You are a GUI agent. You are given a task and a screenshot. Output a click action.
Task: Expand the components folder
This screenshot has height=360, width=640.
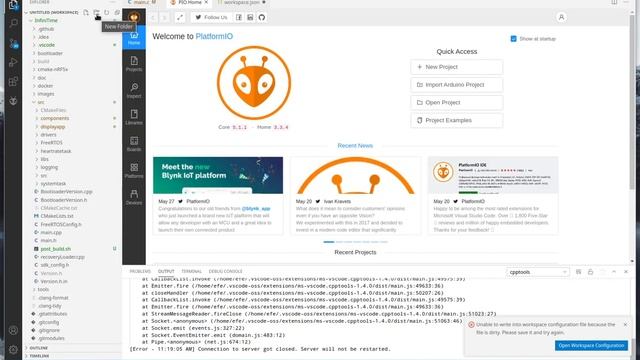pyautogui.click(x=55, y=118)
